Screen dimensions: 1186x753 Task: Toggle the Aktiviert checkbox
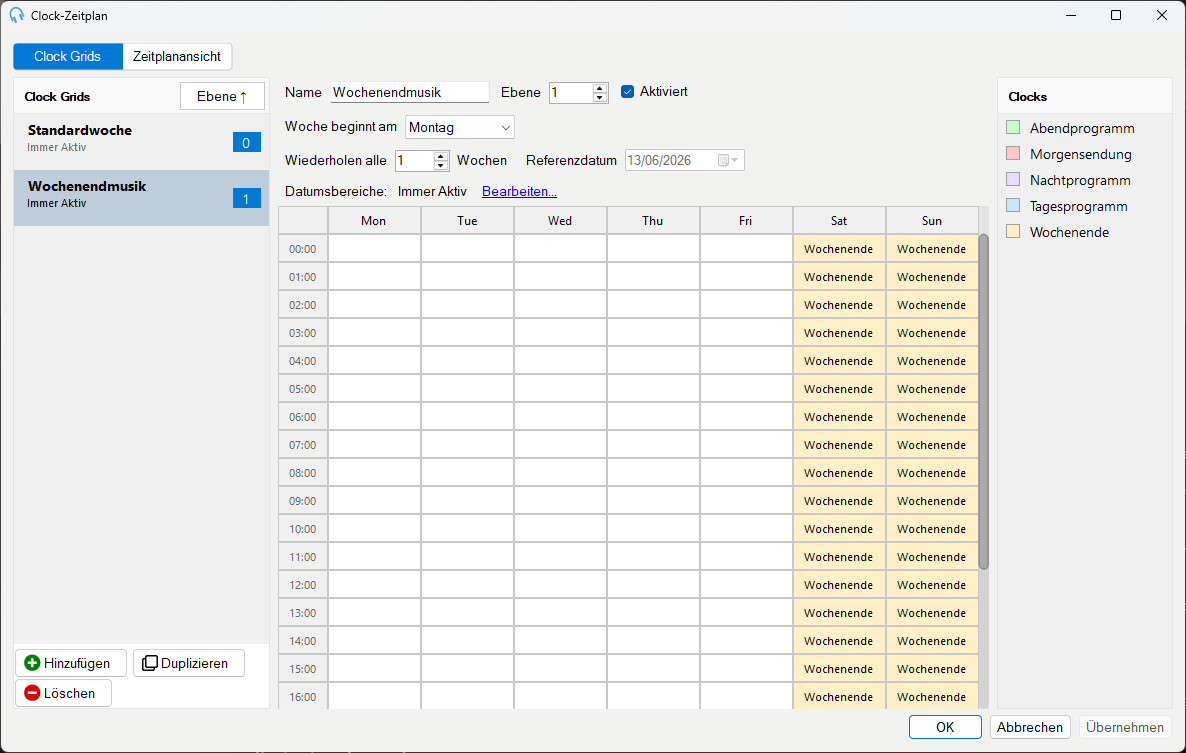click(x=627, y=91)
